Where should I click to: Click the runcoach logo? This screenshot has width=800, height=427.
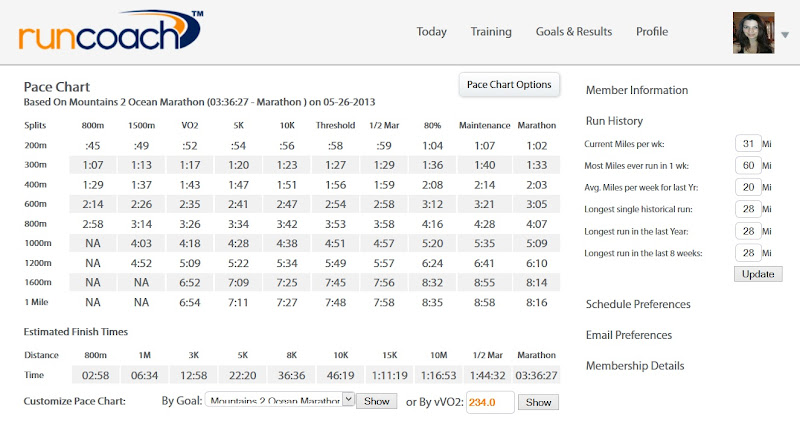[x=111, y=32]
